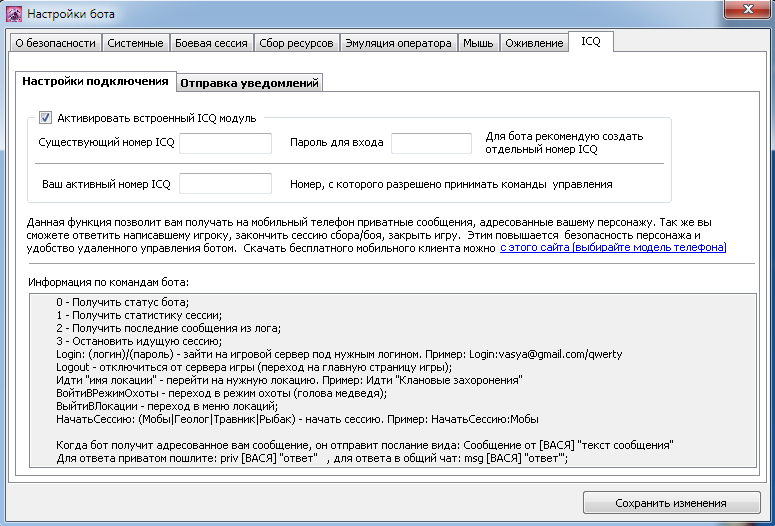Close the Настройки бота window
The image size is (775, 526).
pyautogui.click(x=748, y=9)
